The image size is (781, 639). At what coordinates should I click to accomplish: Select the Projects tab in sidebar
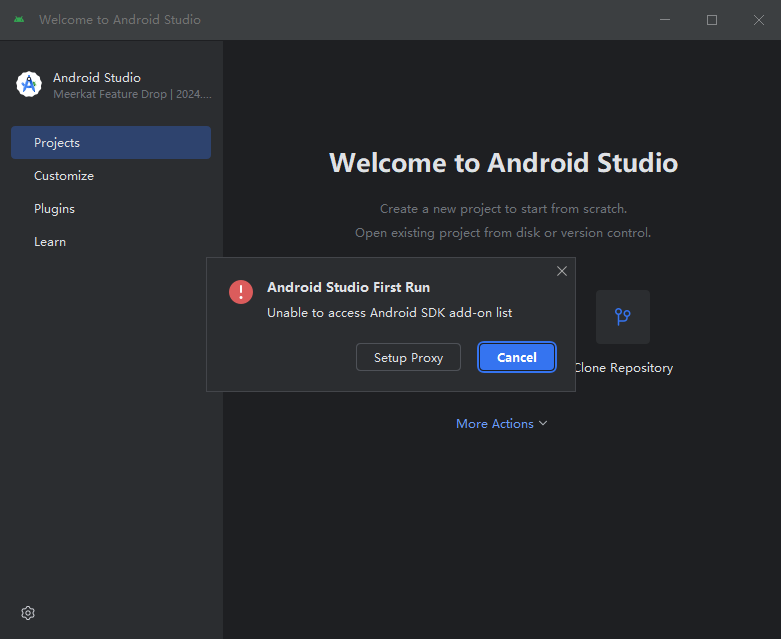point(111,142)
